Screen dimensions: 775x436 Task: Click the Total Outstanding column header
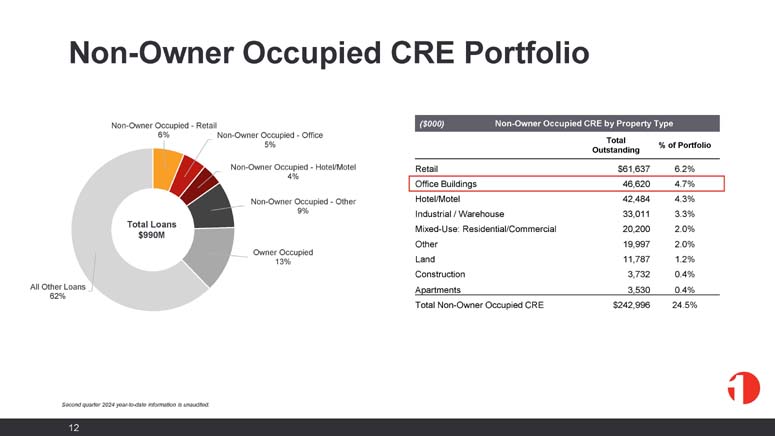615,145
